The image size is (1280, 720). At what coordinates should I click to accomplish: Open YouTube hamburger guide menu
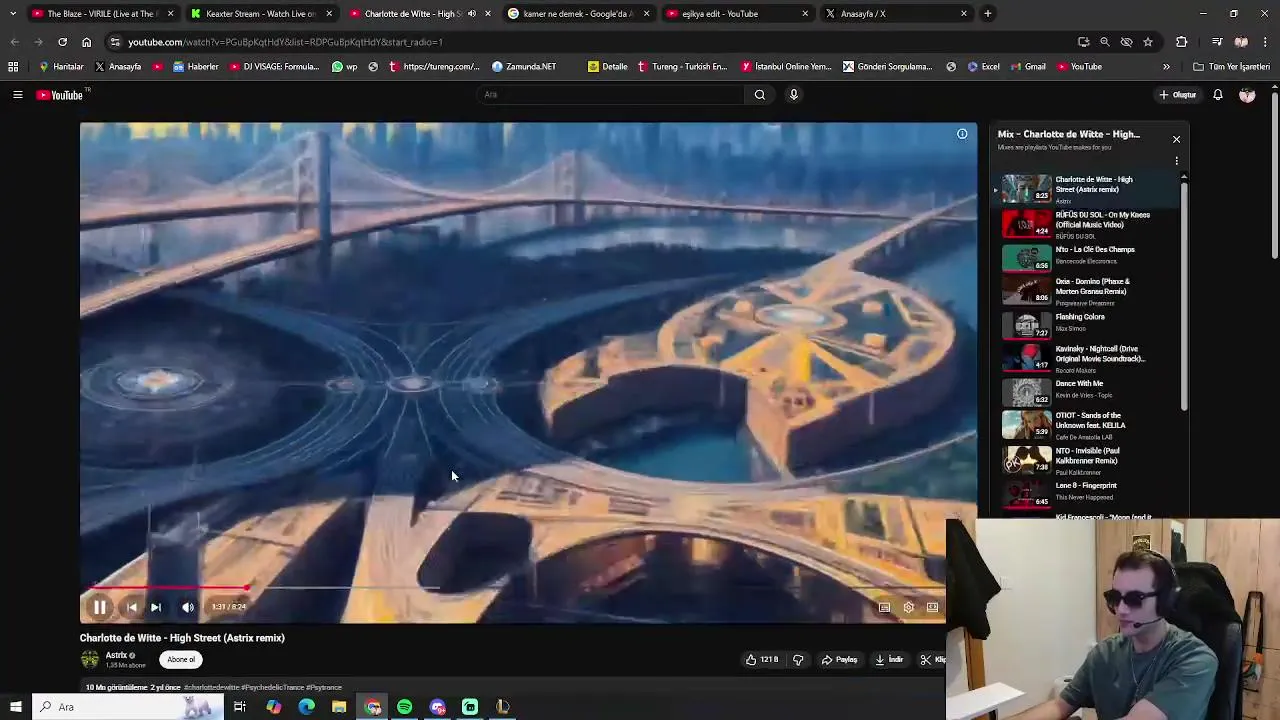[17, 95]
